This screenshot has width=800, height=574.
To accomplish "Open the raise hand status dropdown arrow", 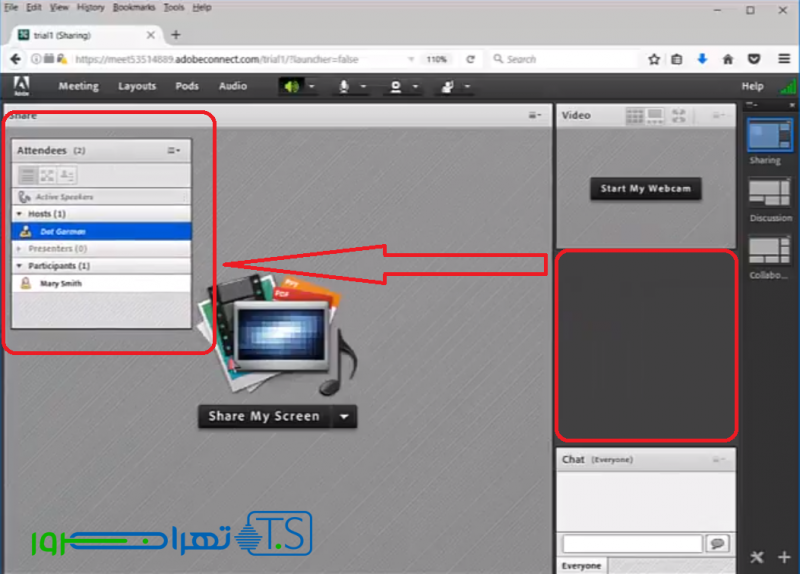I will [x=468, y=87].
